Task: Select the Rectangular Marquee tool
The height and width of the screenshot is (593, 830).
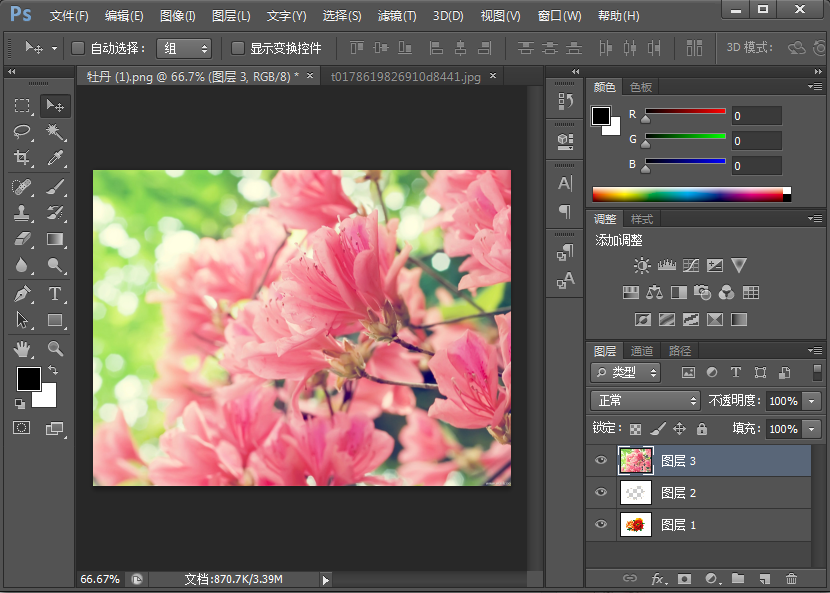Action: click(x=22, y=105)
